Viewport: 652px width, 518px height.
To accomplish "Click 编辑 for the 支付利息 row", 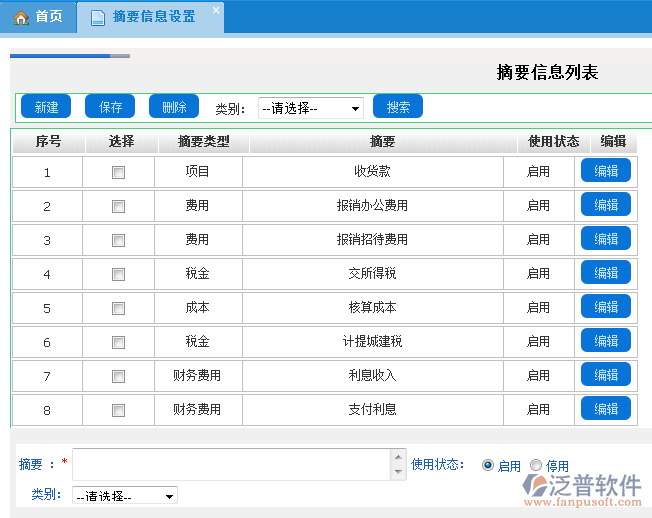I will 606,409.
